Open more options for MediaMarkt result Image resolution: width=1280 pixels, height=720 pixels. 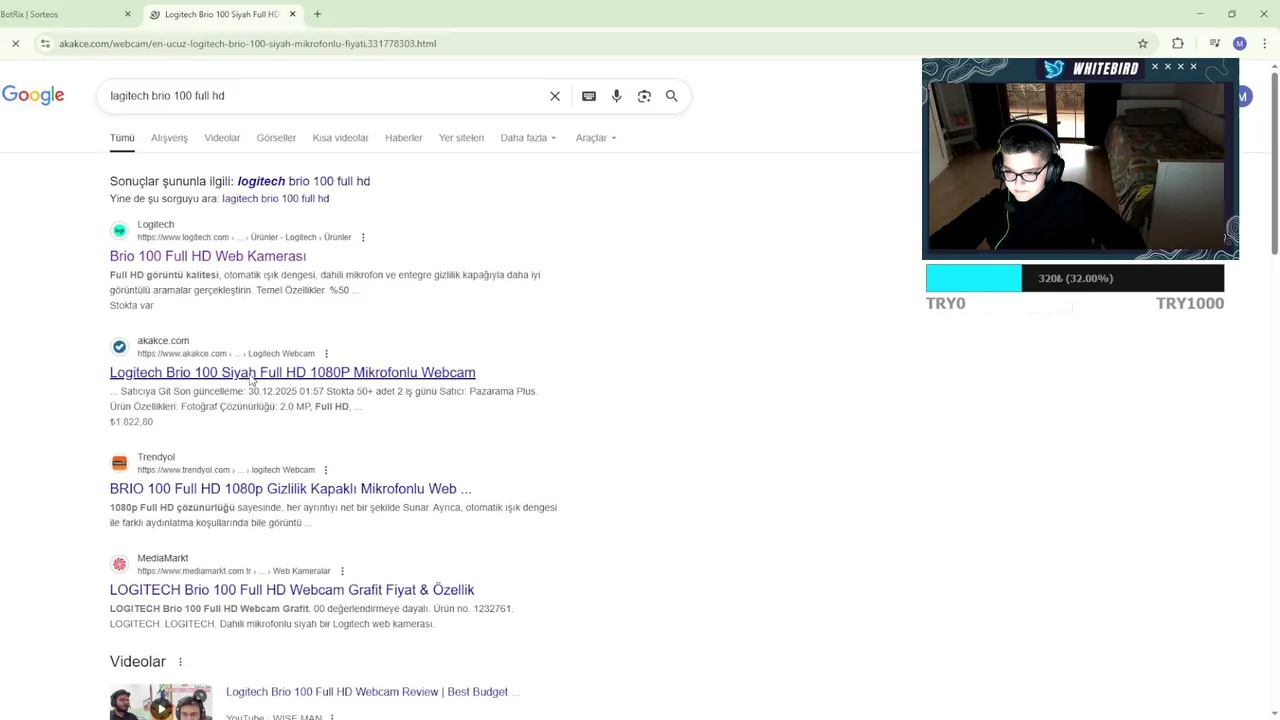pyautogui.click(x=342, y=571)
